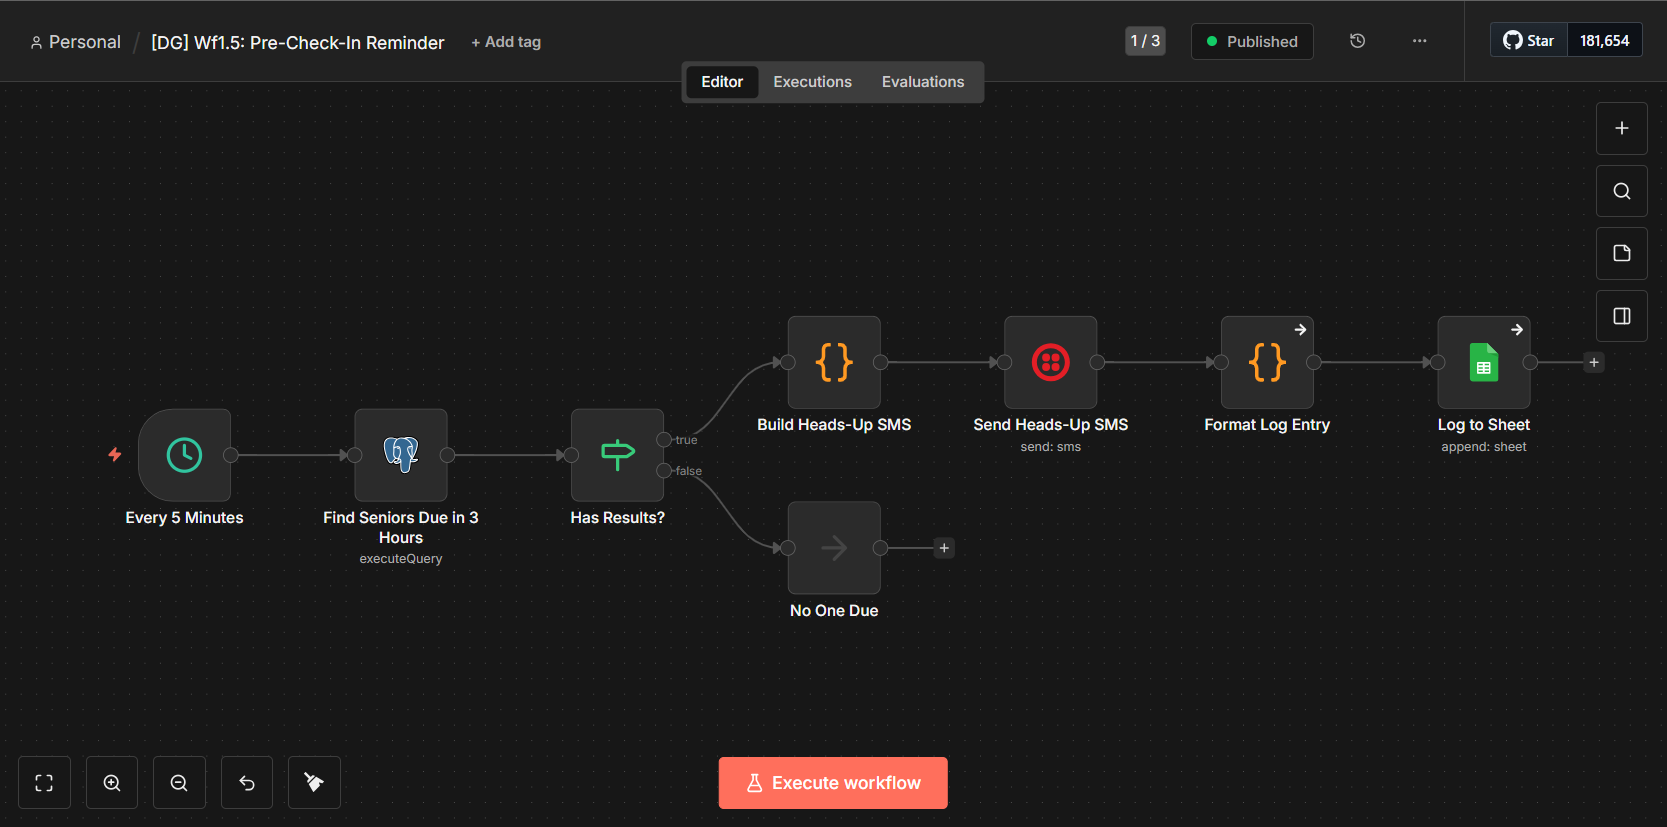Click the GitHub Star button
Image resolution: width=1667 pixels, height=827 pixels.
[x=1529, y=41]
